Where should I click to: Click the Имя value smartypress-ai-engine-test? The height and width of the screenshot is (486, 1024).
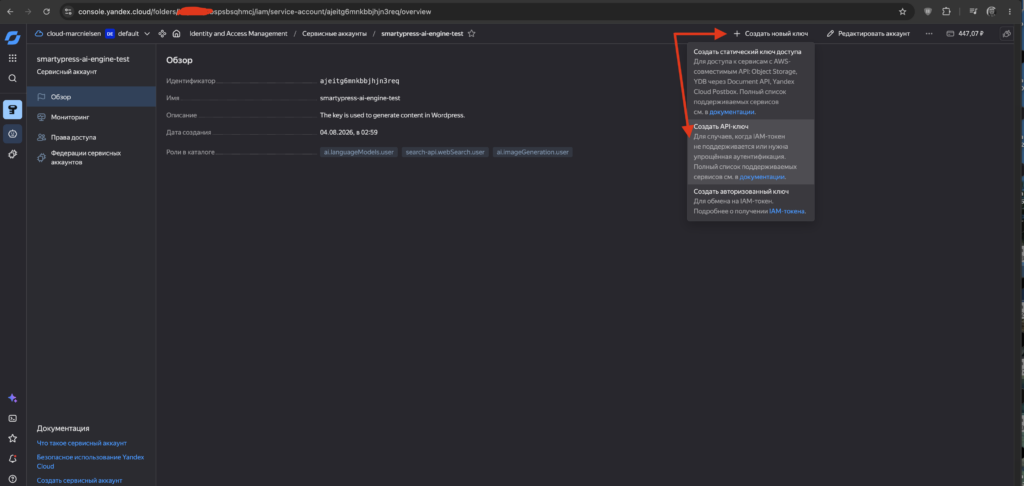click(x=360, y=98)
